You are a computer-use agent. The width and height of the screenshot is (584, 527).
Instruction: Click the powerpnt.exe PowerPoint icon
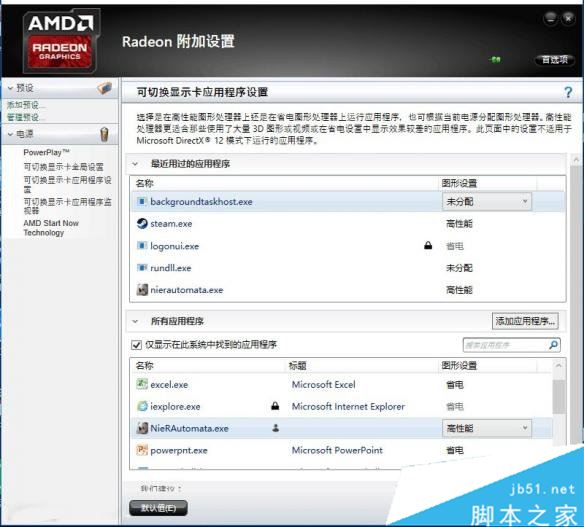pyautogui.click(x=142, y=450)
